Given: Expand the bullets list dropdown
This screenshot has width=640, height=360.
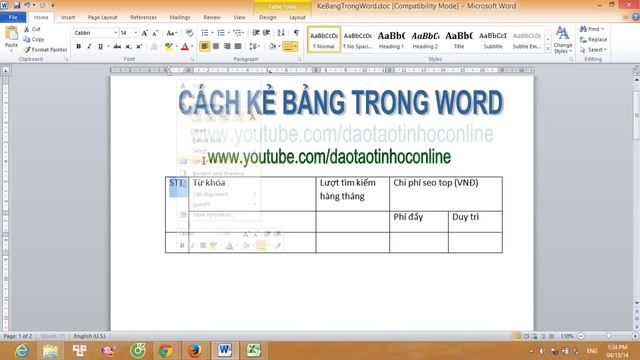Looking at the screenshot, I should 212,33.
